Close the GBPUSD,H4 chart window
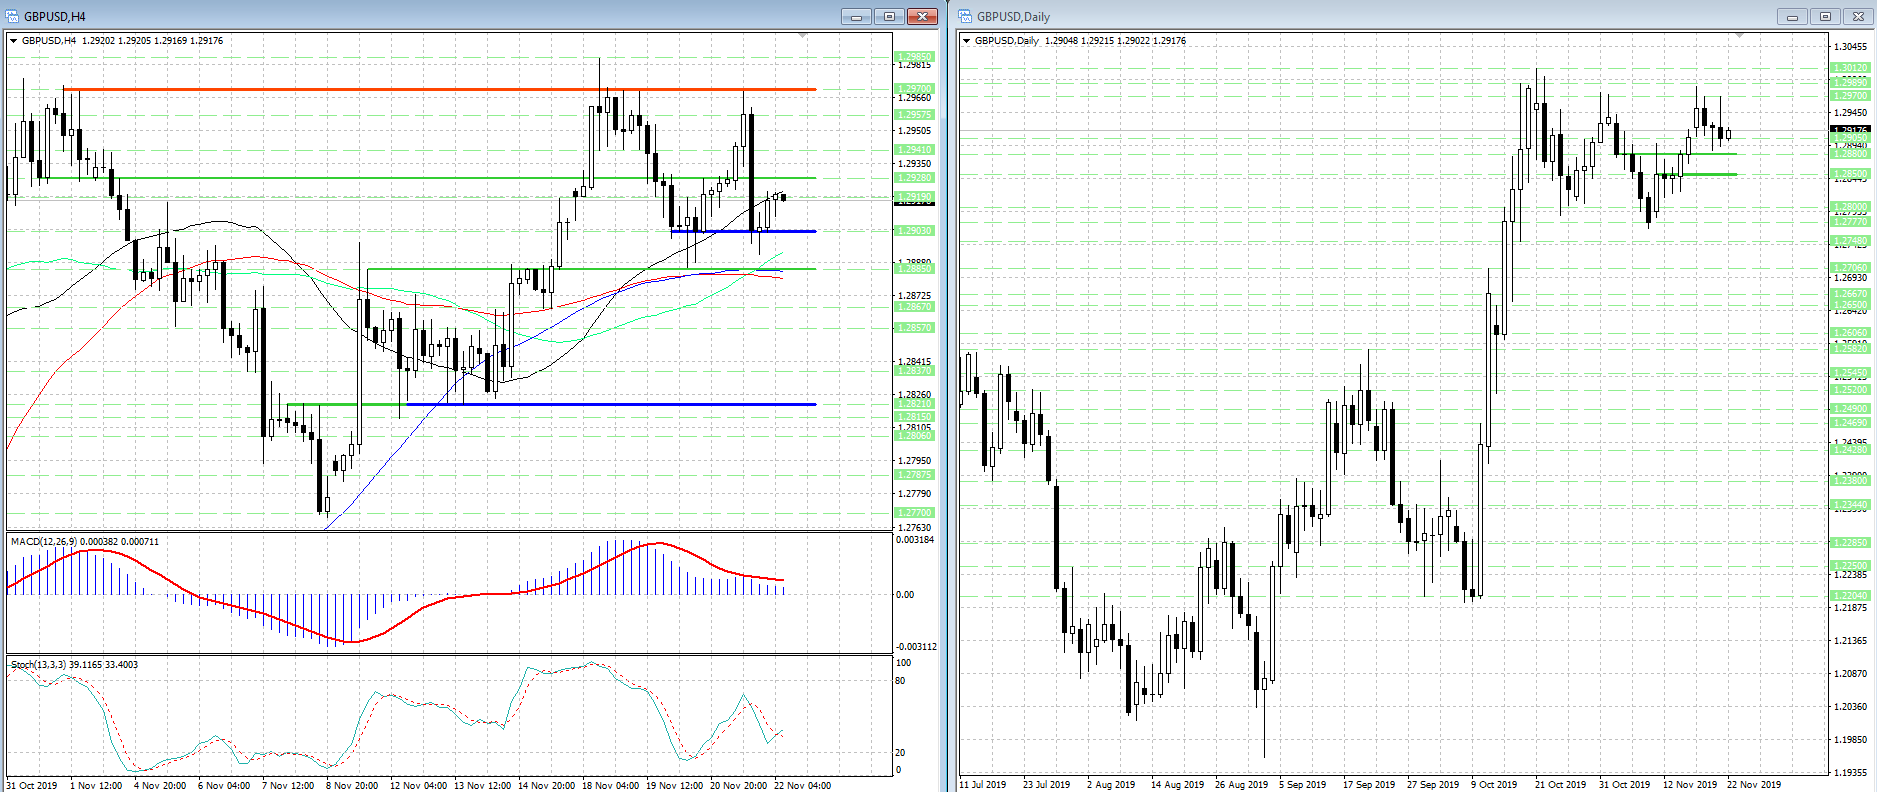Screen dimensions: 1877x792 (921, 16)
